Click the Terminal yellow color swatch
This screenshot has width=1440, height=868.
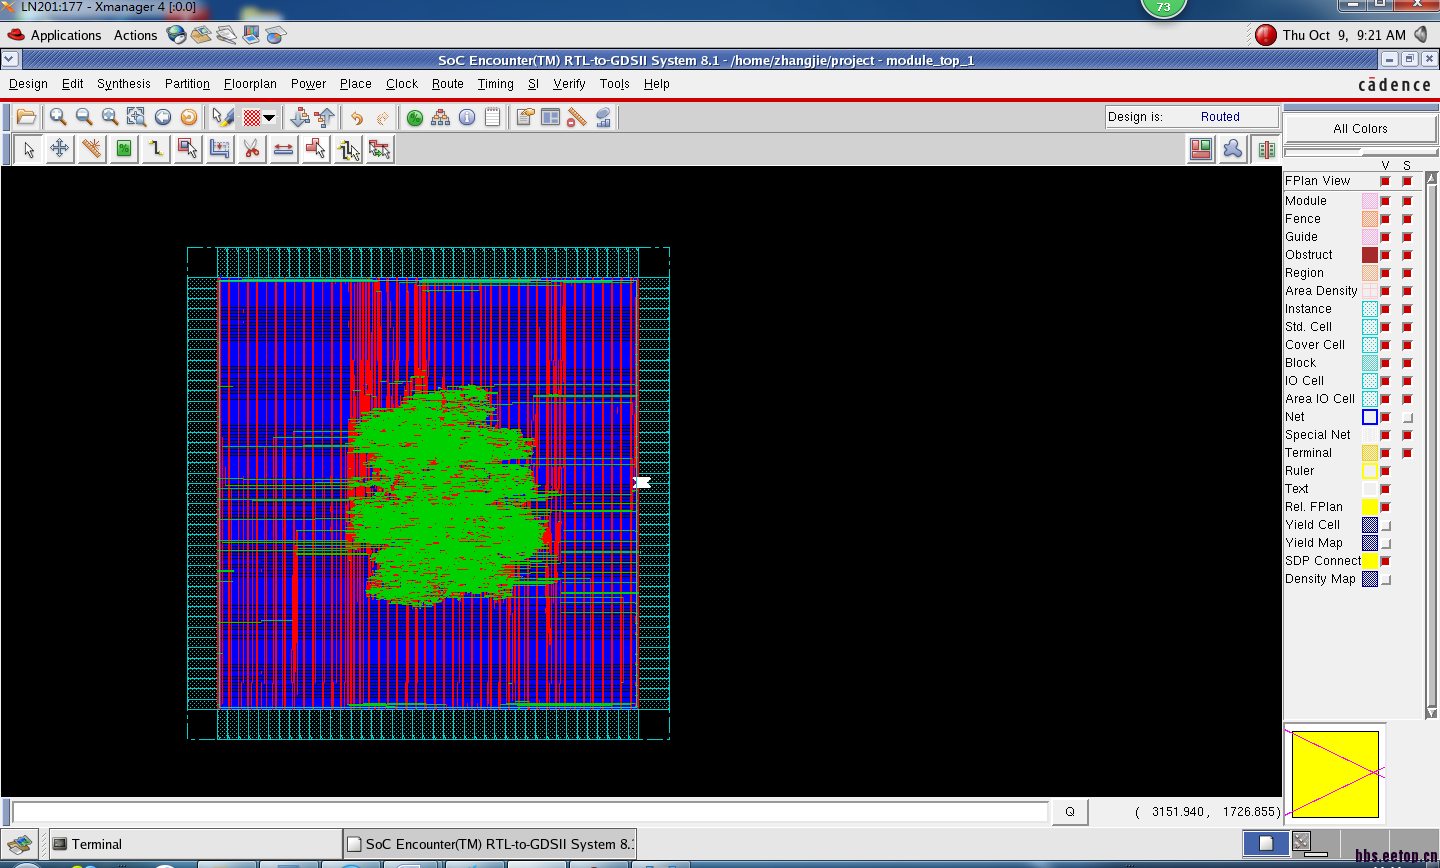click(x=1370, y=453)
